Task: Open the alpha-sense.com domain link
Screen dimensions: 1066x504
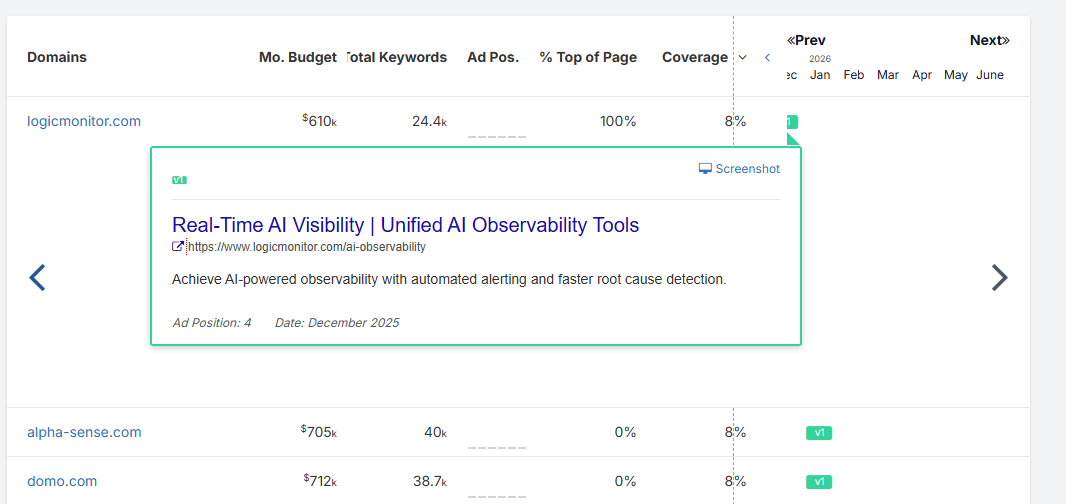Action: [84, 432]
